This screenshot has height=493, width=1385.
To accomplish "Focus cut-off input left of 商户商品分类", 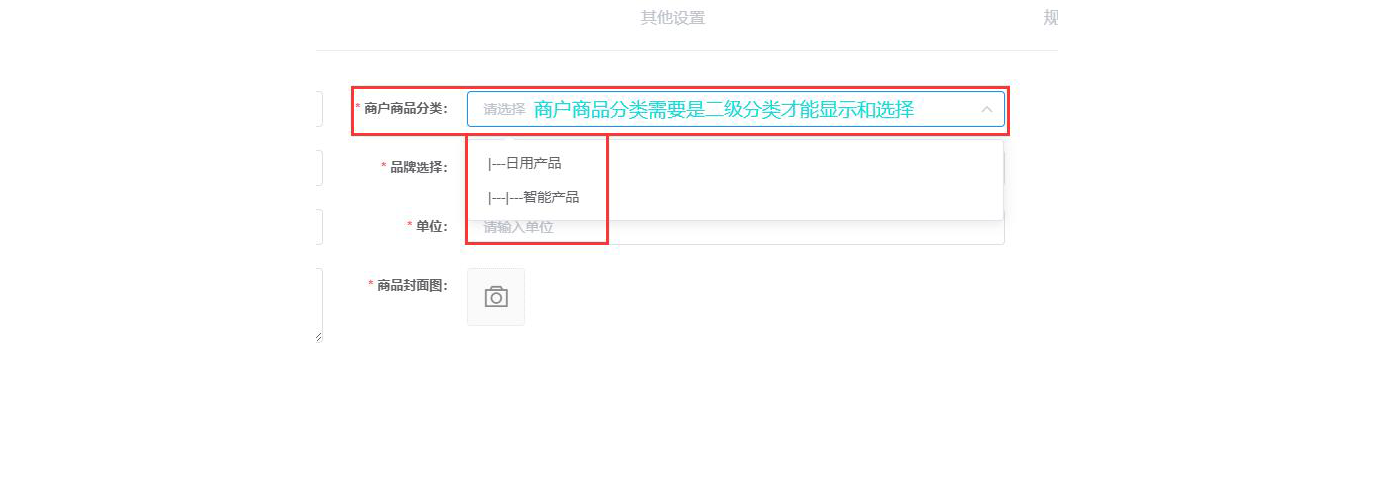I will tap(319, 109).
